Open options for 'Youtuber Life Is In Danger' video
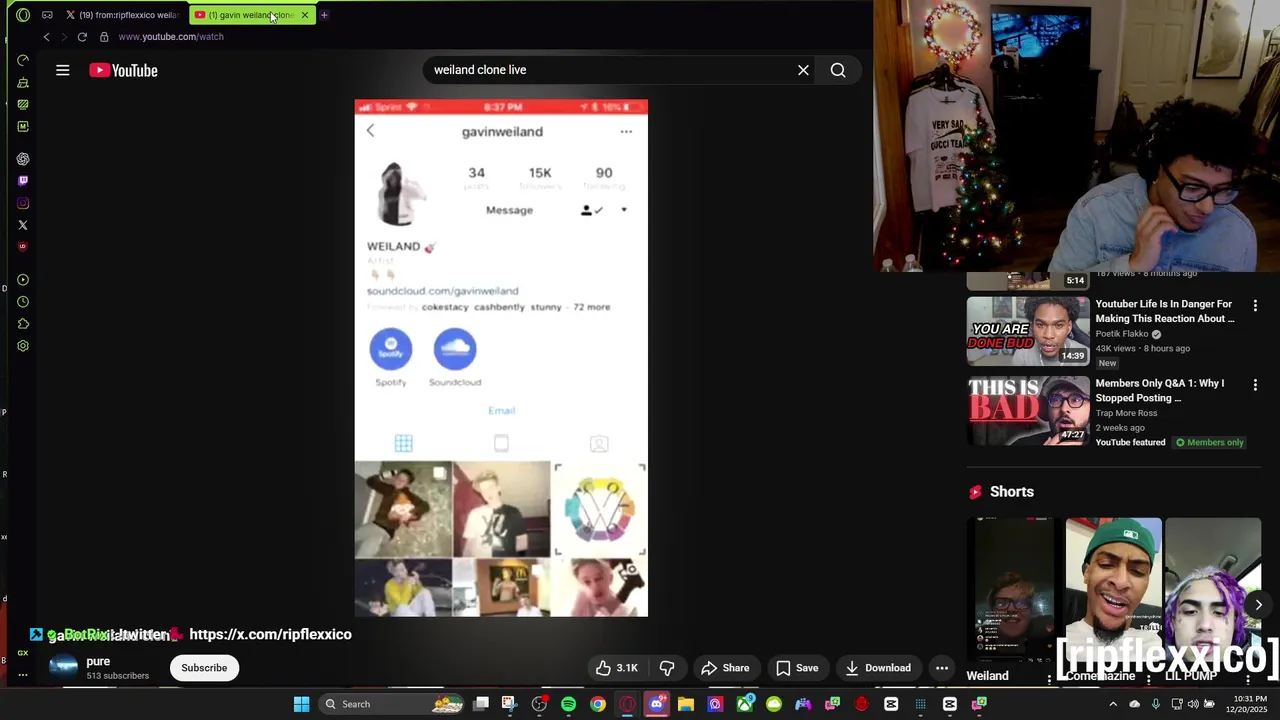Screen dimensions: 1280x720 click(x=1255, y=305)
